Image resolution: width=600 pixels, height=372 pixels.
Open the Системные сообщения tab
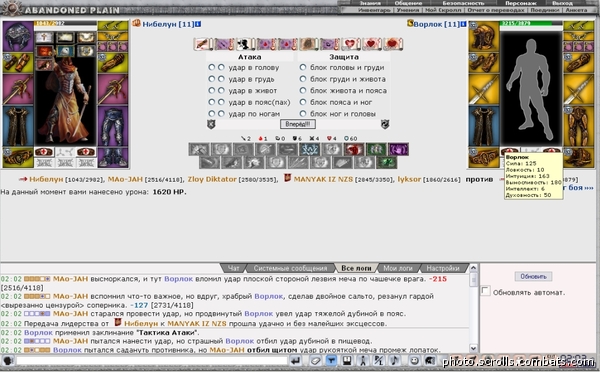(x=290, y=268)
